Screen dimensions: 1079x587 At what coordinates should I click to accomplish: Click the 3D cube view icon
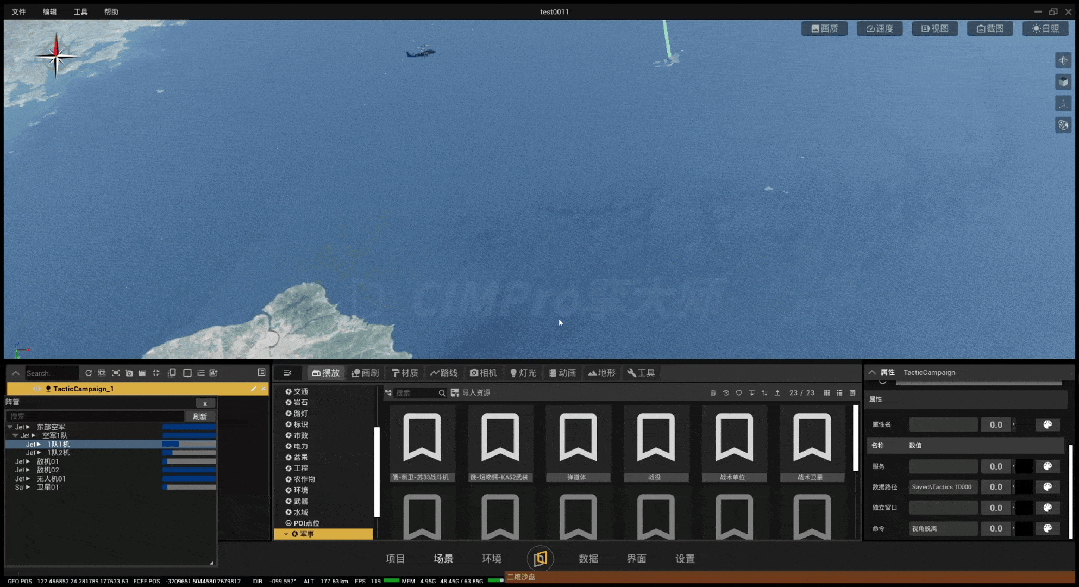pyautogui.click(x=1063, y=82)
